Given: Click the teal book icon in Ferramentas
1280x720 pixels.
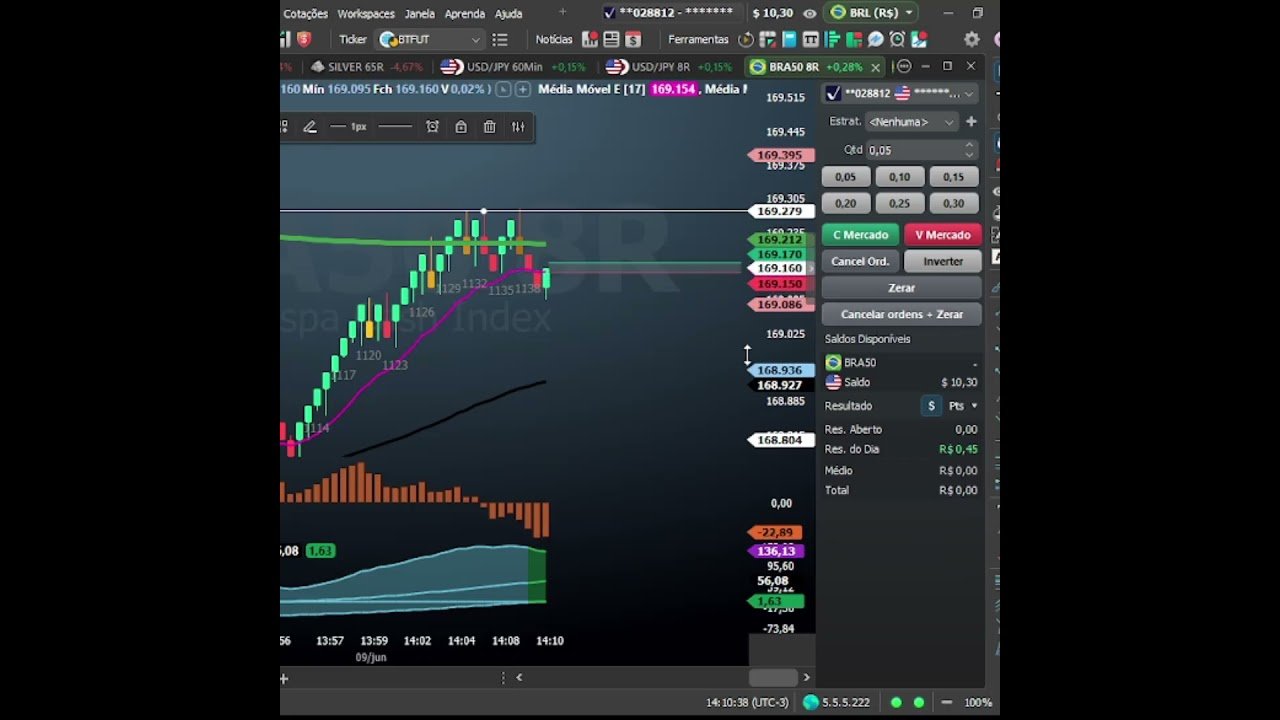Looking at the screenshot, I should tap(789, 40).
